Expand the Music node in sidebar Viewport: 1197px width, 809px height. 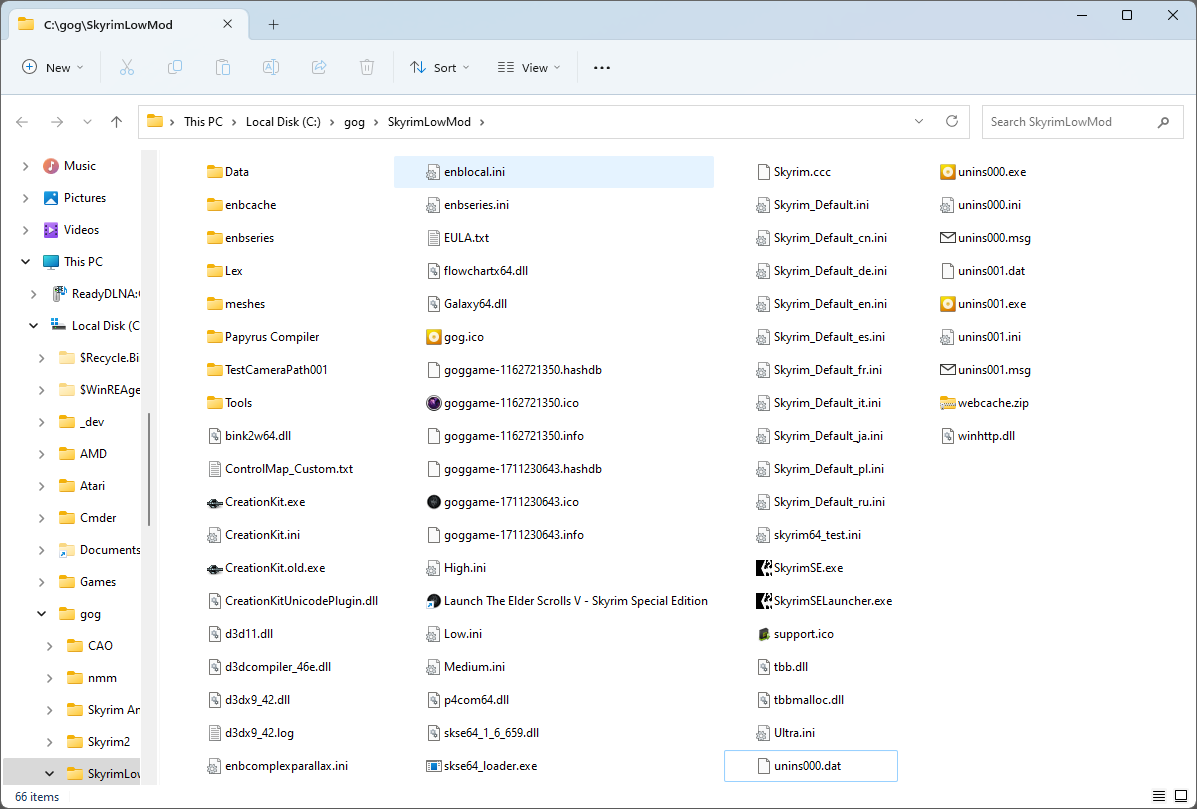tap(26, 166)
